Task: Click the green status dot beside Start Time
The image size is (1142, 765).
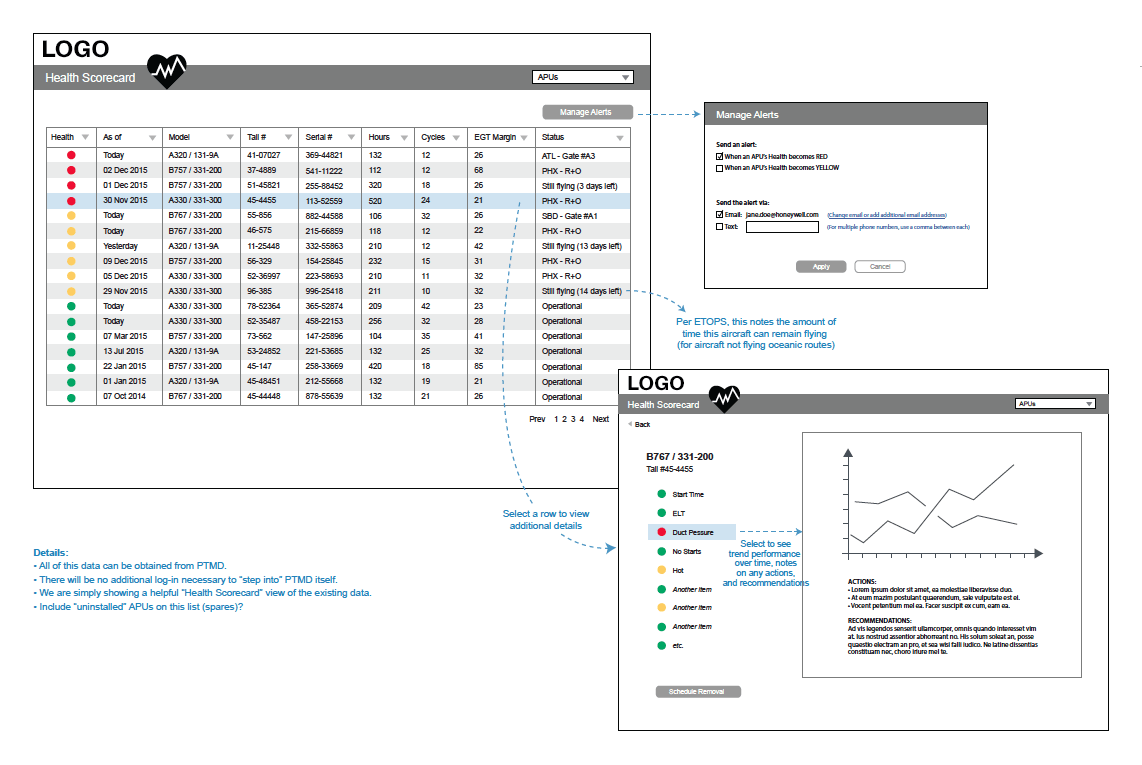Action: [x=661, y=494]
